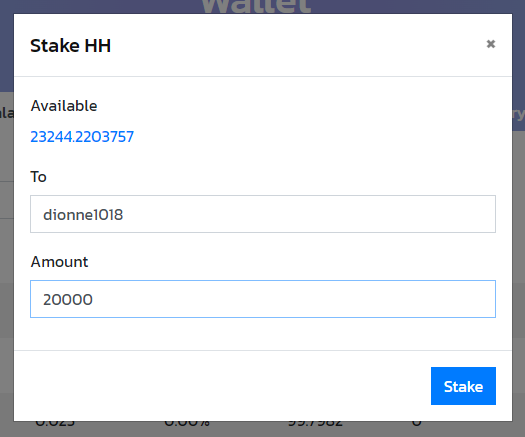This screenshot has width=525, height=437.
Task: Focus the To field containing dionne1018
Action: (x=263, y=214)
